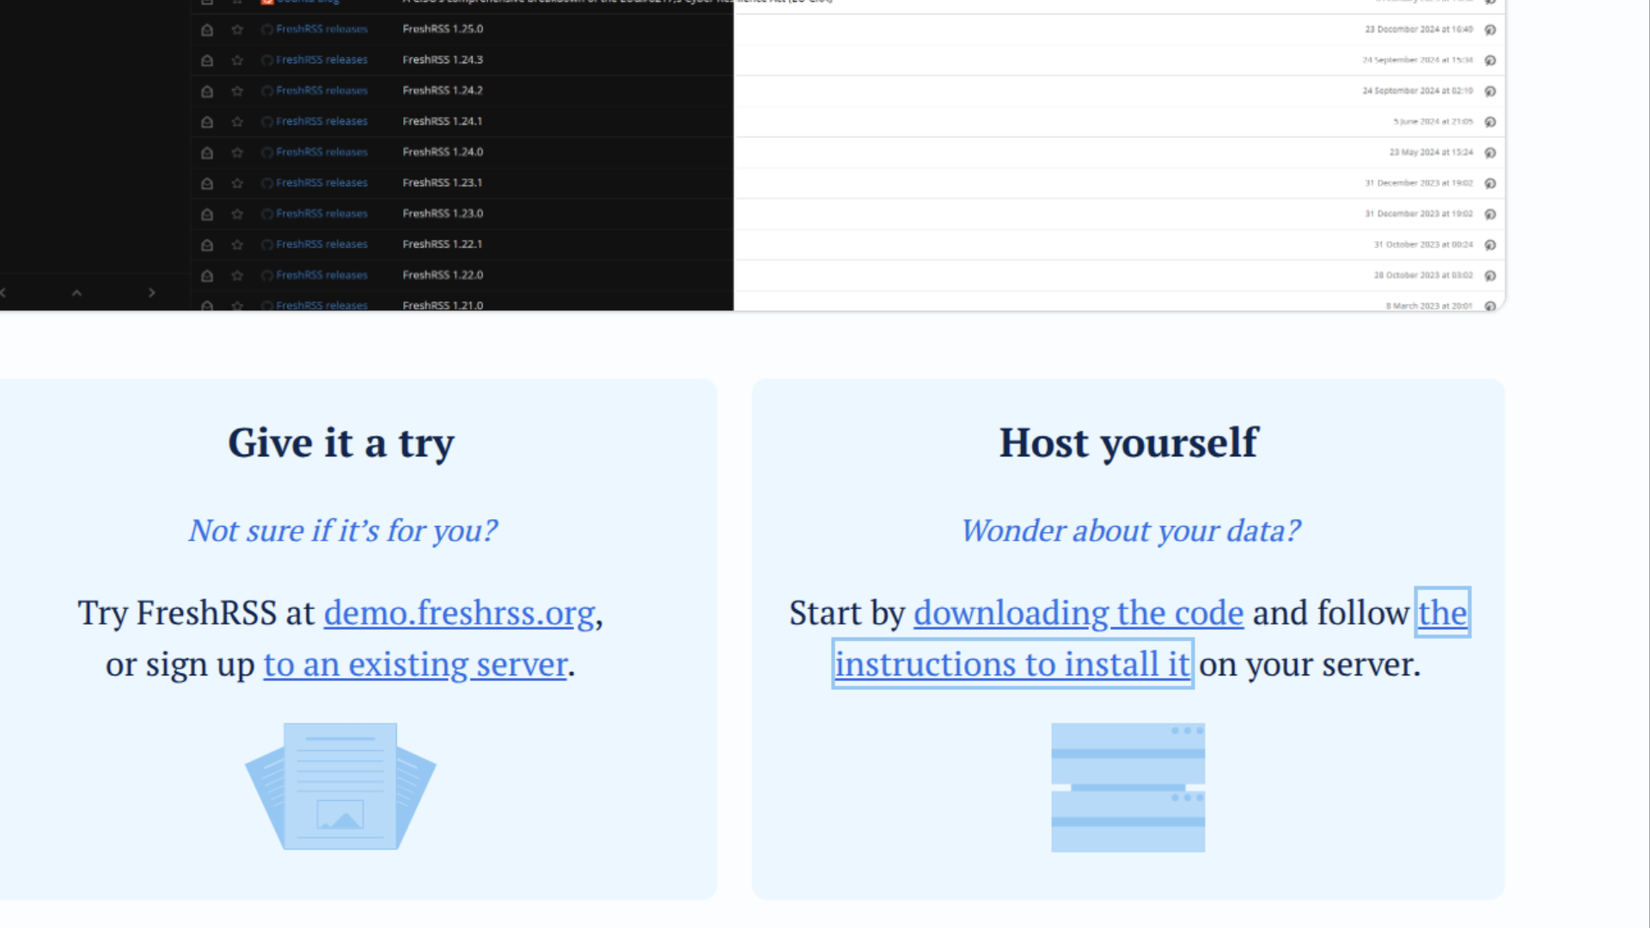This screenshot has width=1650, height=928.
Task: Toggle read icon on FreshRSS 1.23.0 row
Action: click(x=207, y=214)
